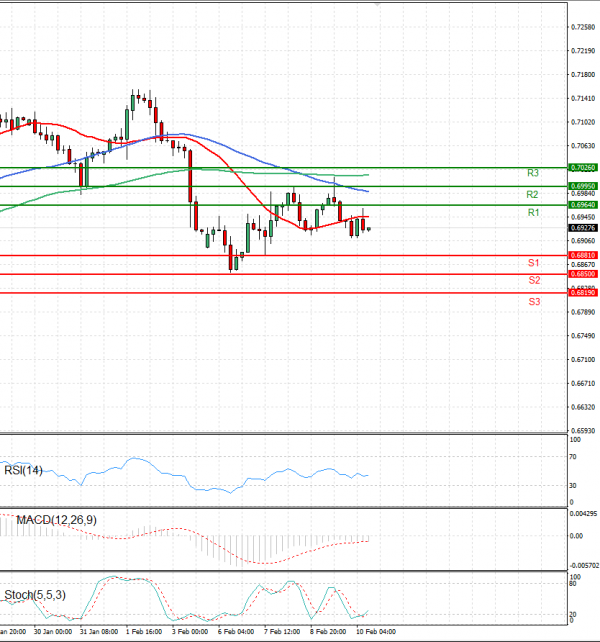Screen dimensions: 600x642
Task: Click the 0.71410 price axis value
Action: coord(583,98)
